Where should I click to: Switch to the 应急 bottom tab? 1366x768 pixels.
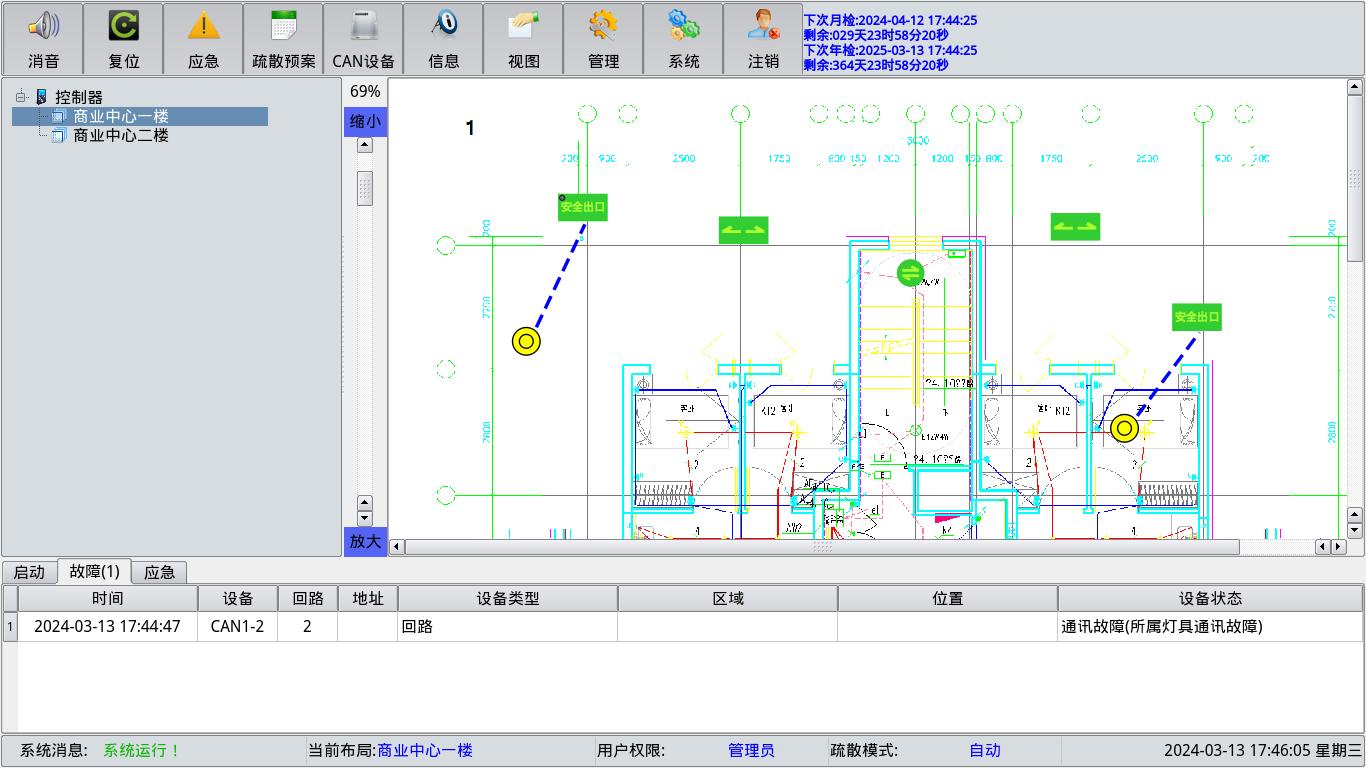(159, 572)
